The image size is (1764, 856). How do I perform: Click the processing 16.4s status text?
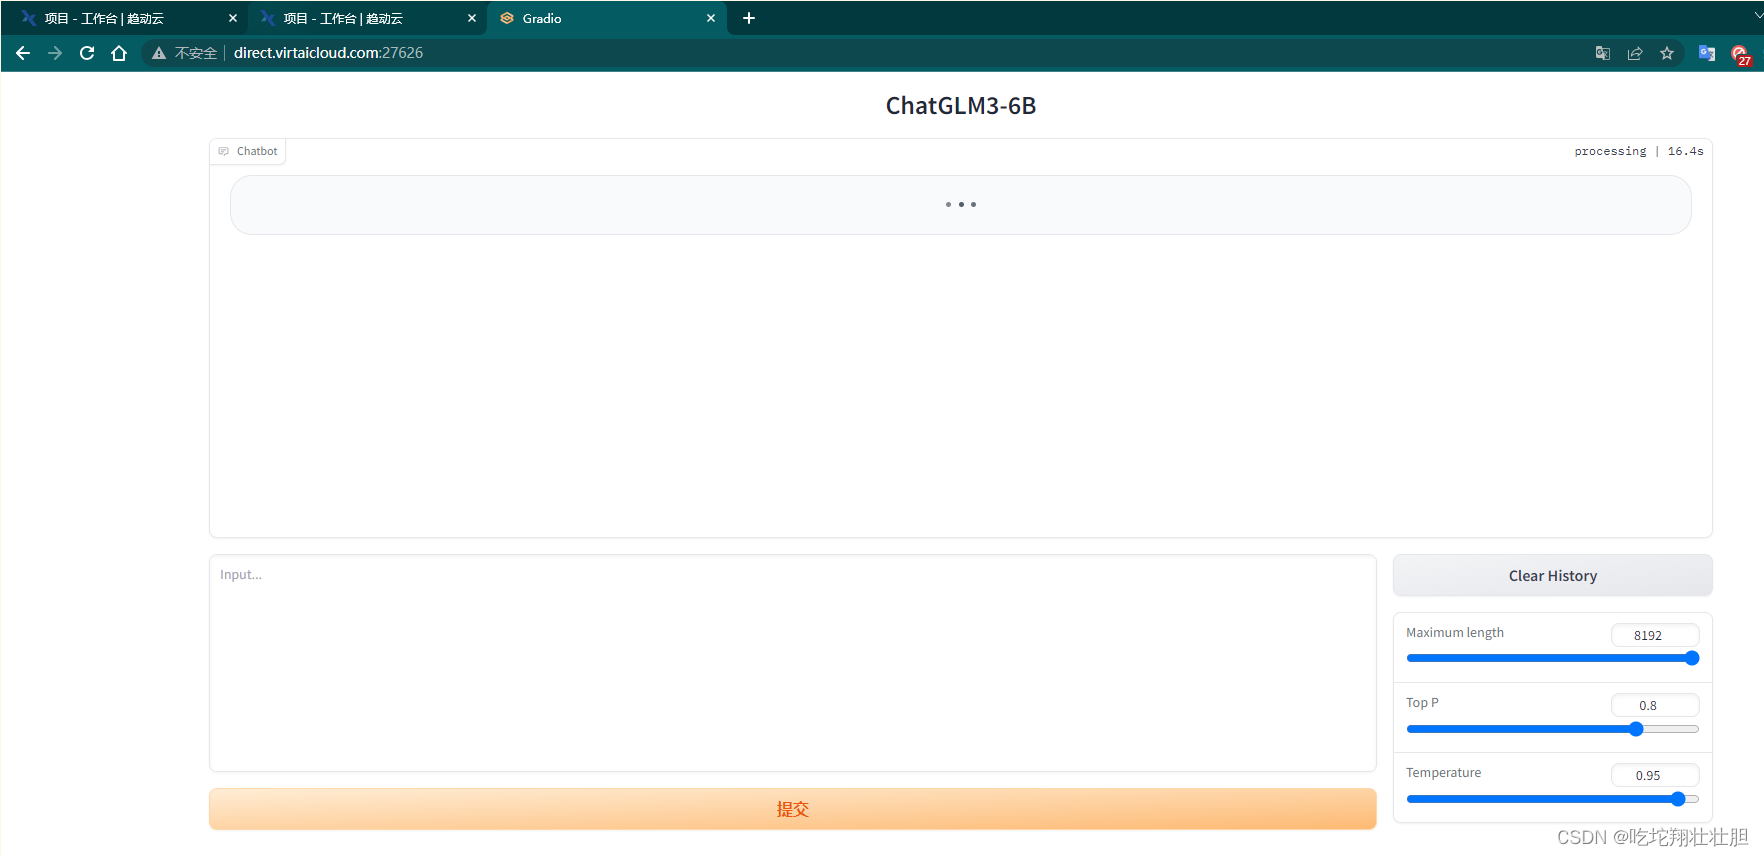point(1638,151)
